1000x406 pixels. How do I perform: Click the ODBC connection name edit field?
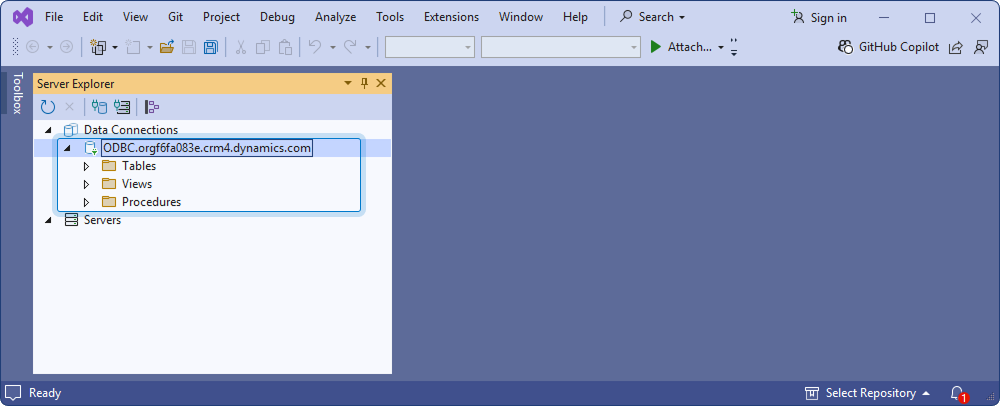[207, 148]
